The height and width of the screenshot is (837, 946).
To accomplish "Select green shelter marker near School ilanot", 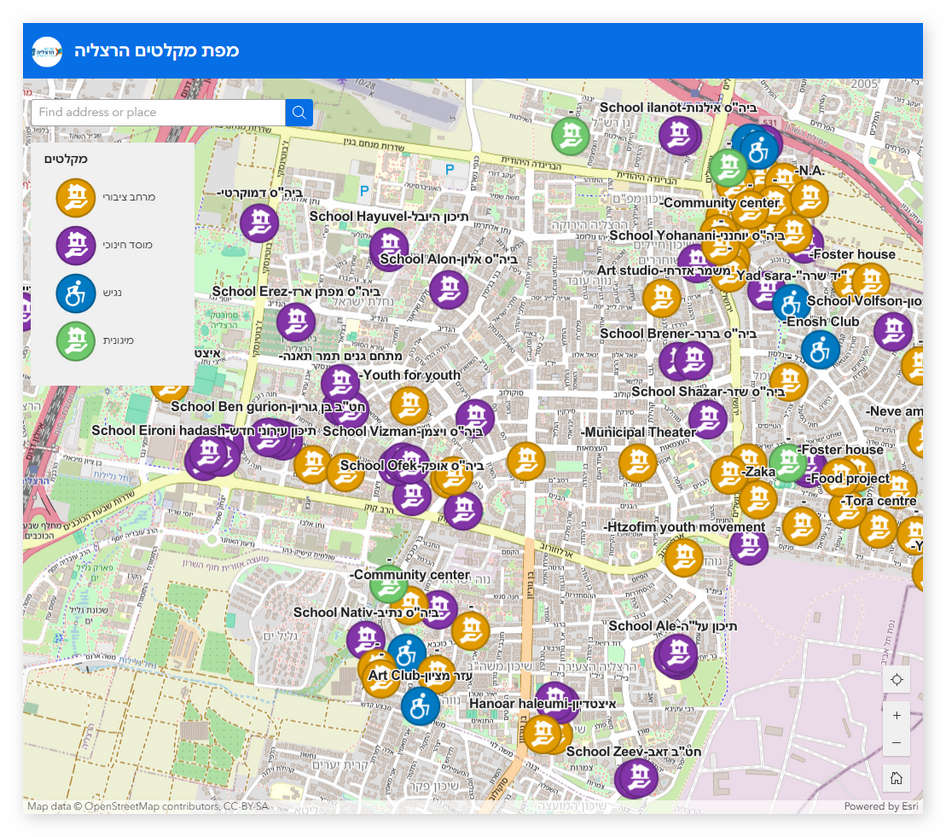I will pos(570,136).
